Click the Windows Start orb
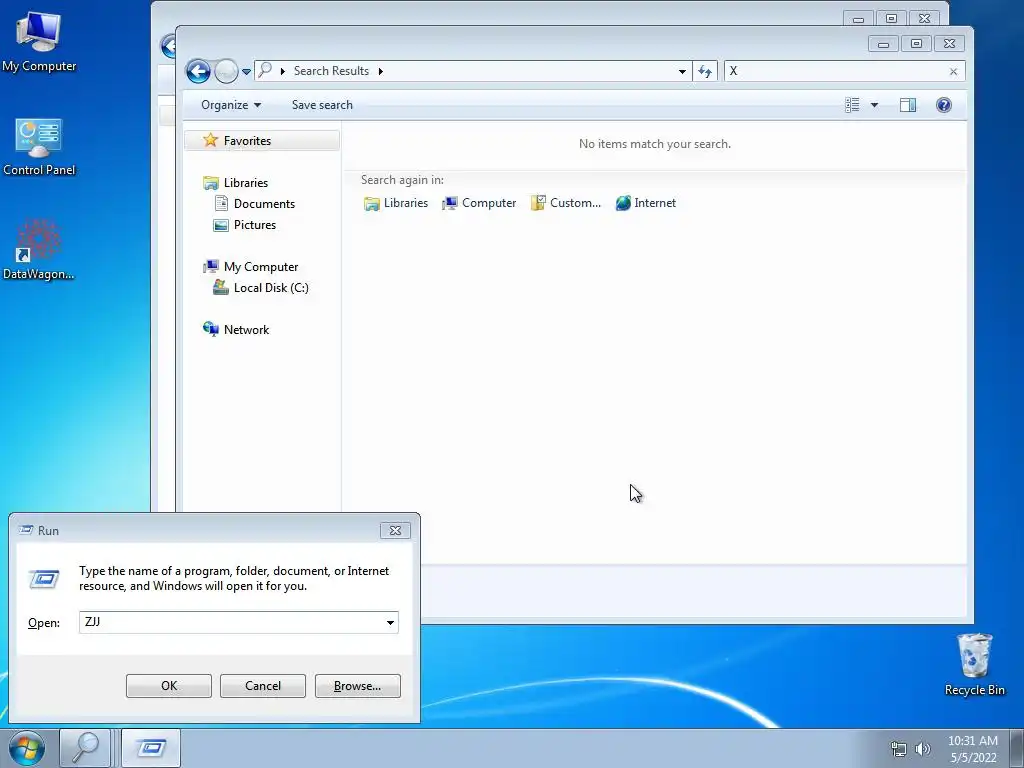Screen dimensions: 1024x768 click(x=27, y=748)
